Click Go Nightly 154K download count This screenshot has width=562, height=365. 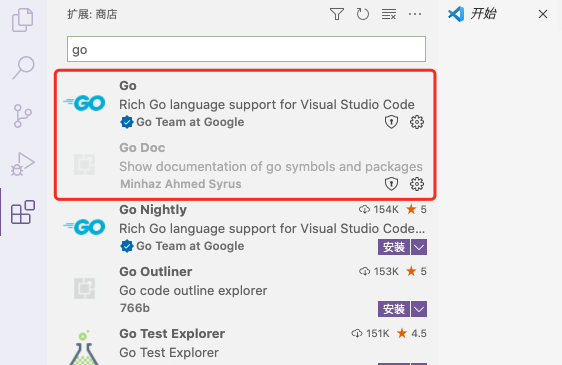tap(378, 209)
